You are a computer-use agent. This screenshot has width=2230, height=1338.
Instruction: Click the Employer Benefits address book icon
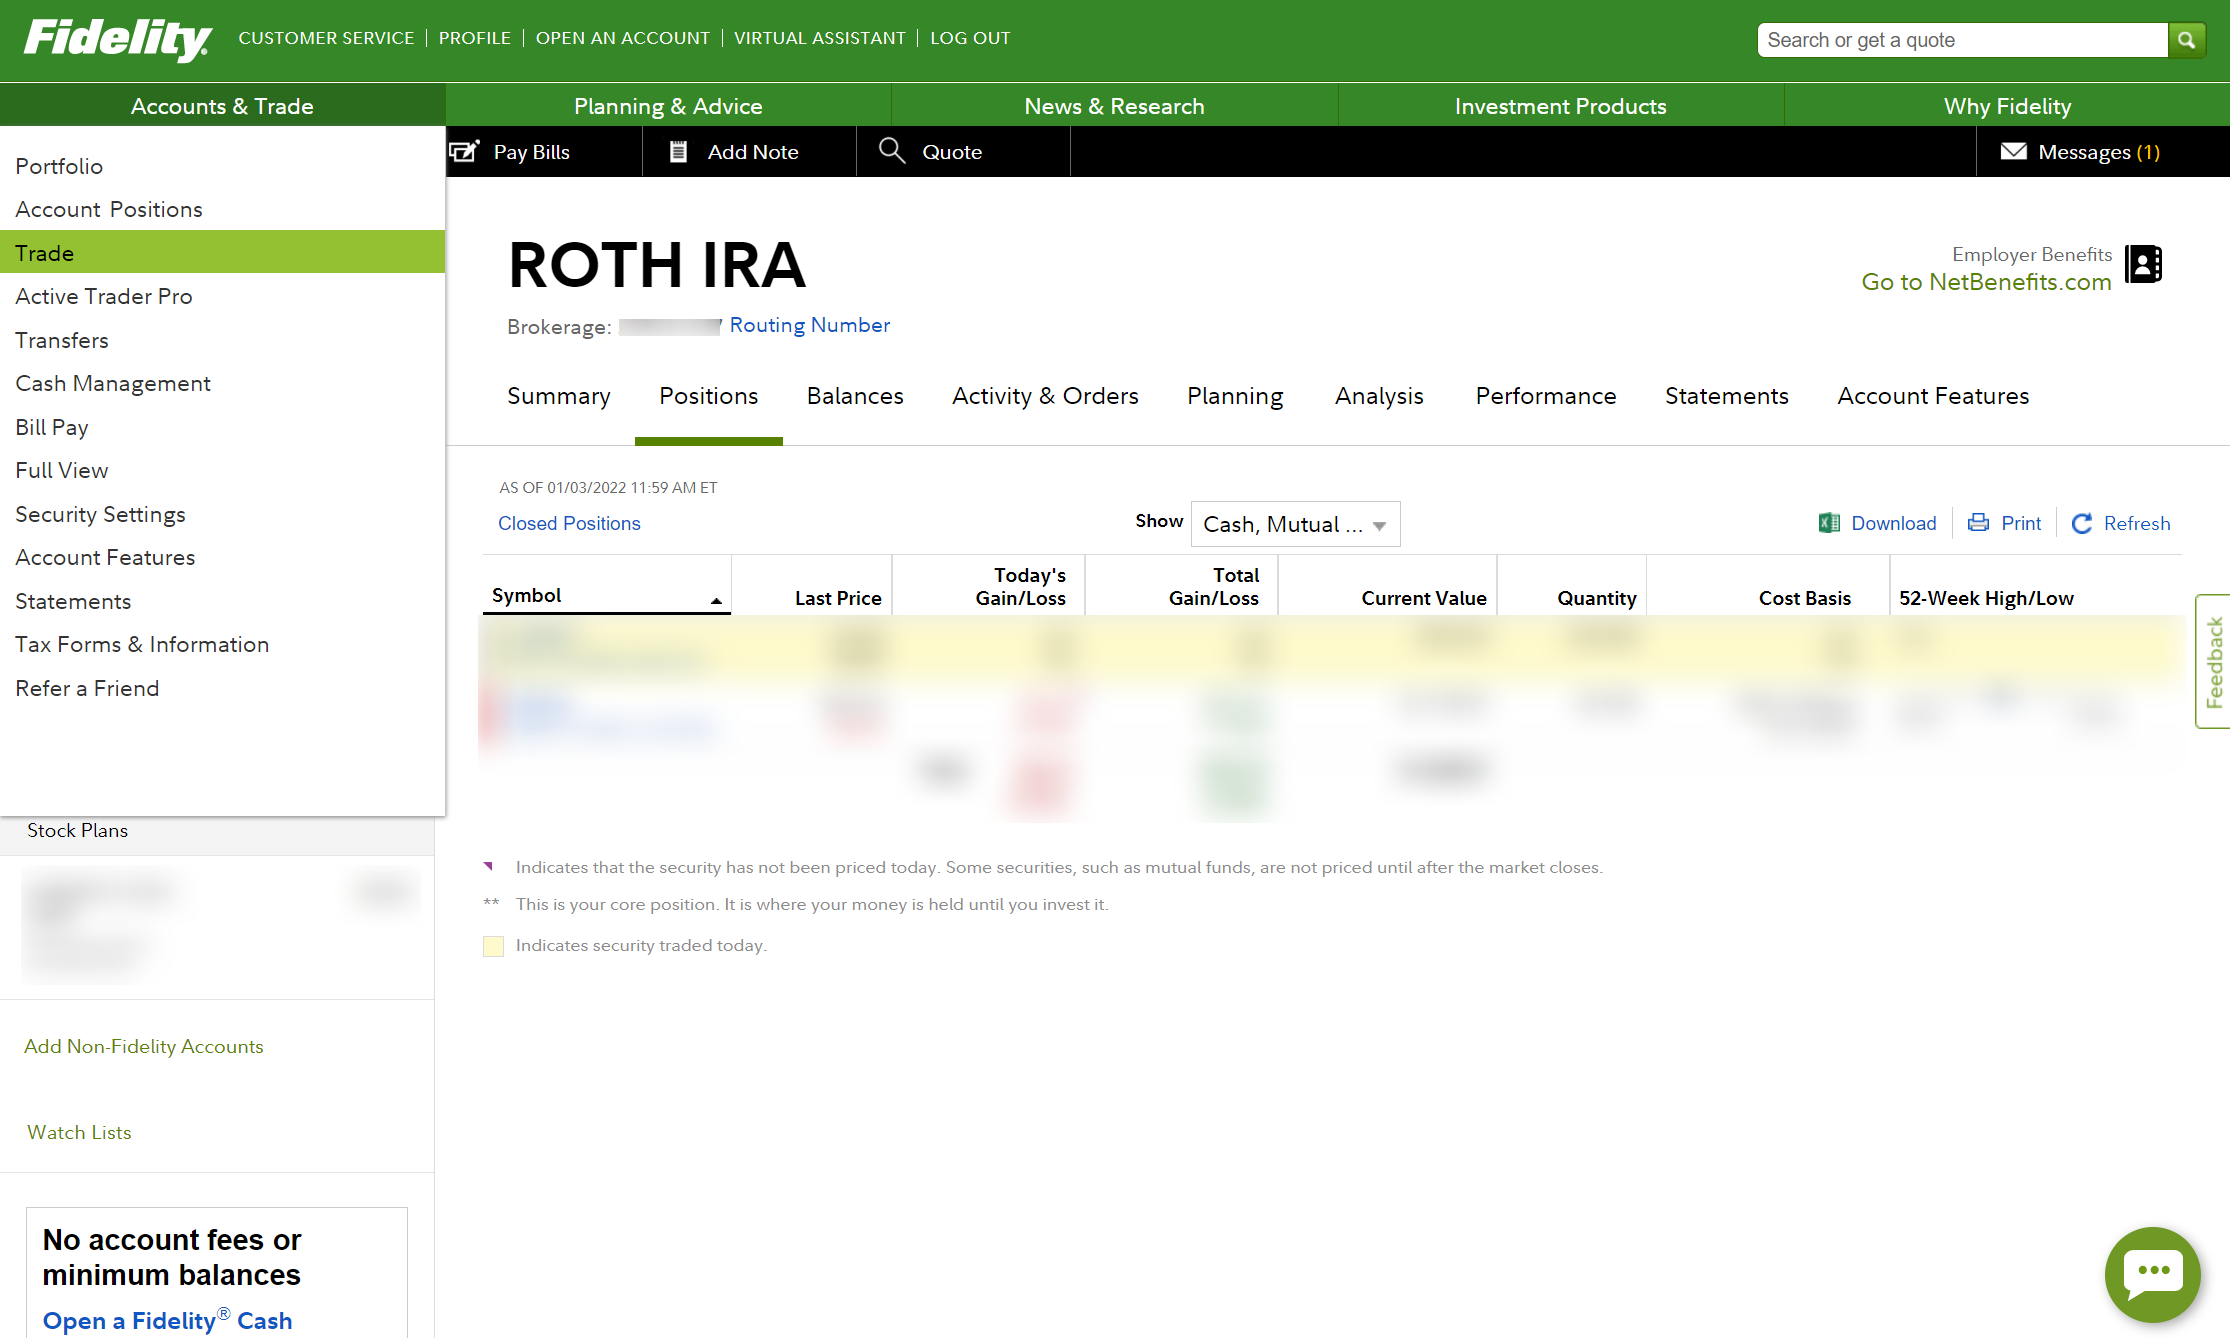pos(2143,264)
